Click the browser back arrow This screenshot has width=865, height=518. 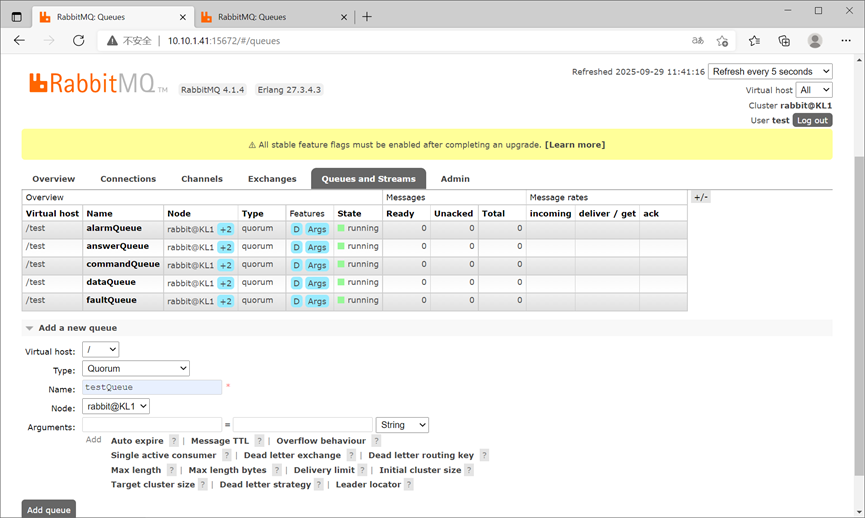point(19,40)
